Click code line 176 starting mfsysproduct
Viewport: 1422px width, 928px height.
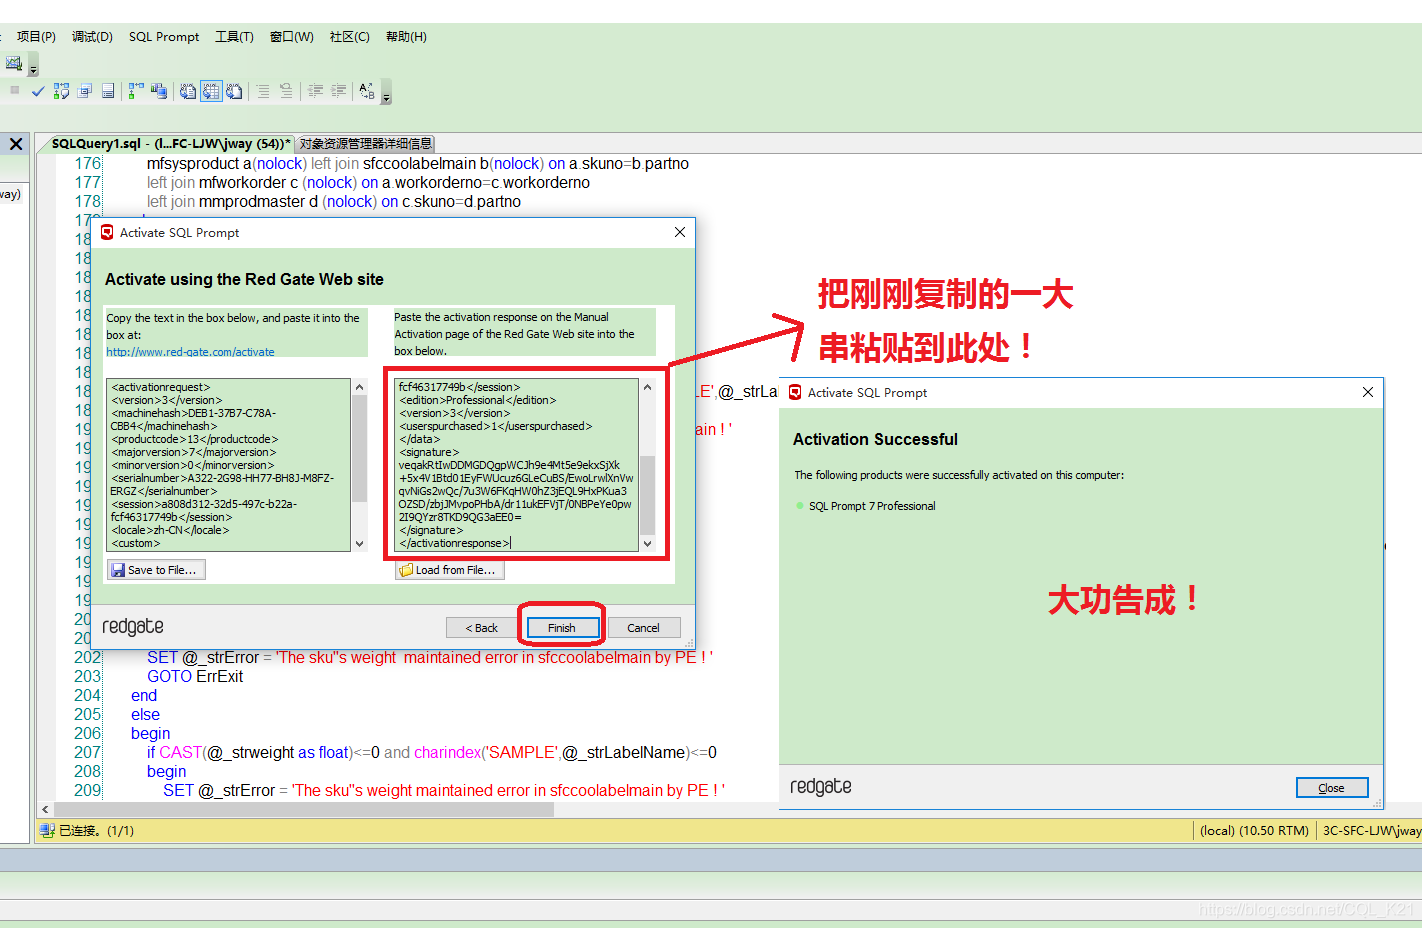417,163
